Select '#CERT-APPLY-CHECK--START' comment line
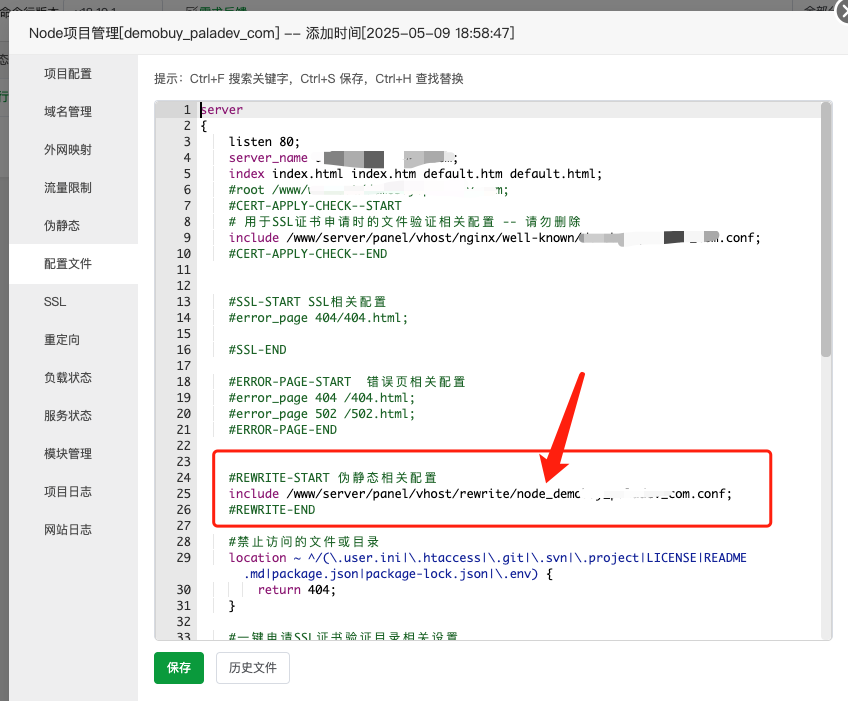This screenshot has height=701, width=848. (x=315, y=206)
